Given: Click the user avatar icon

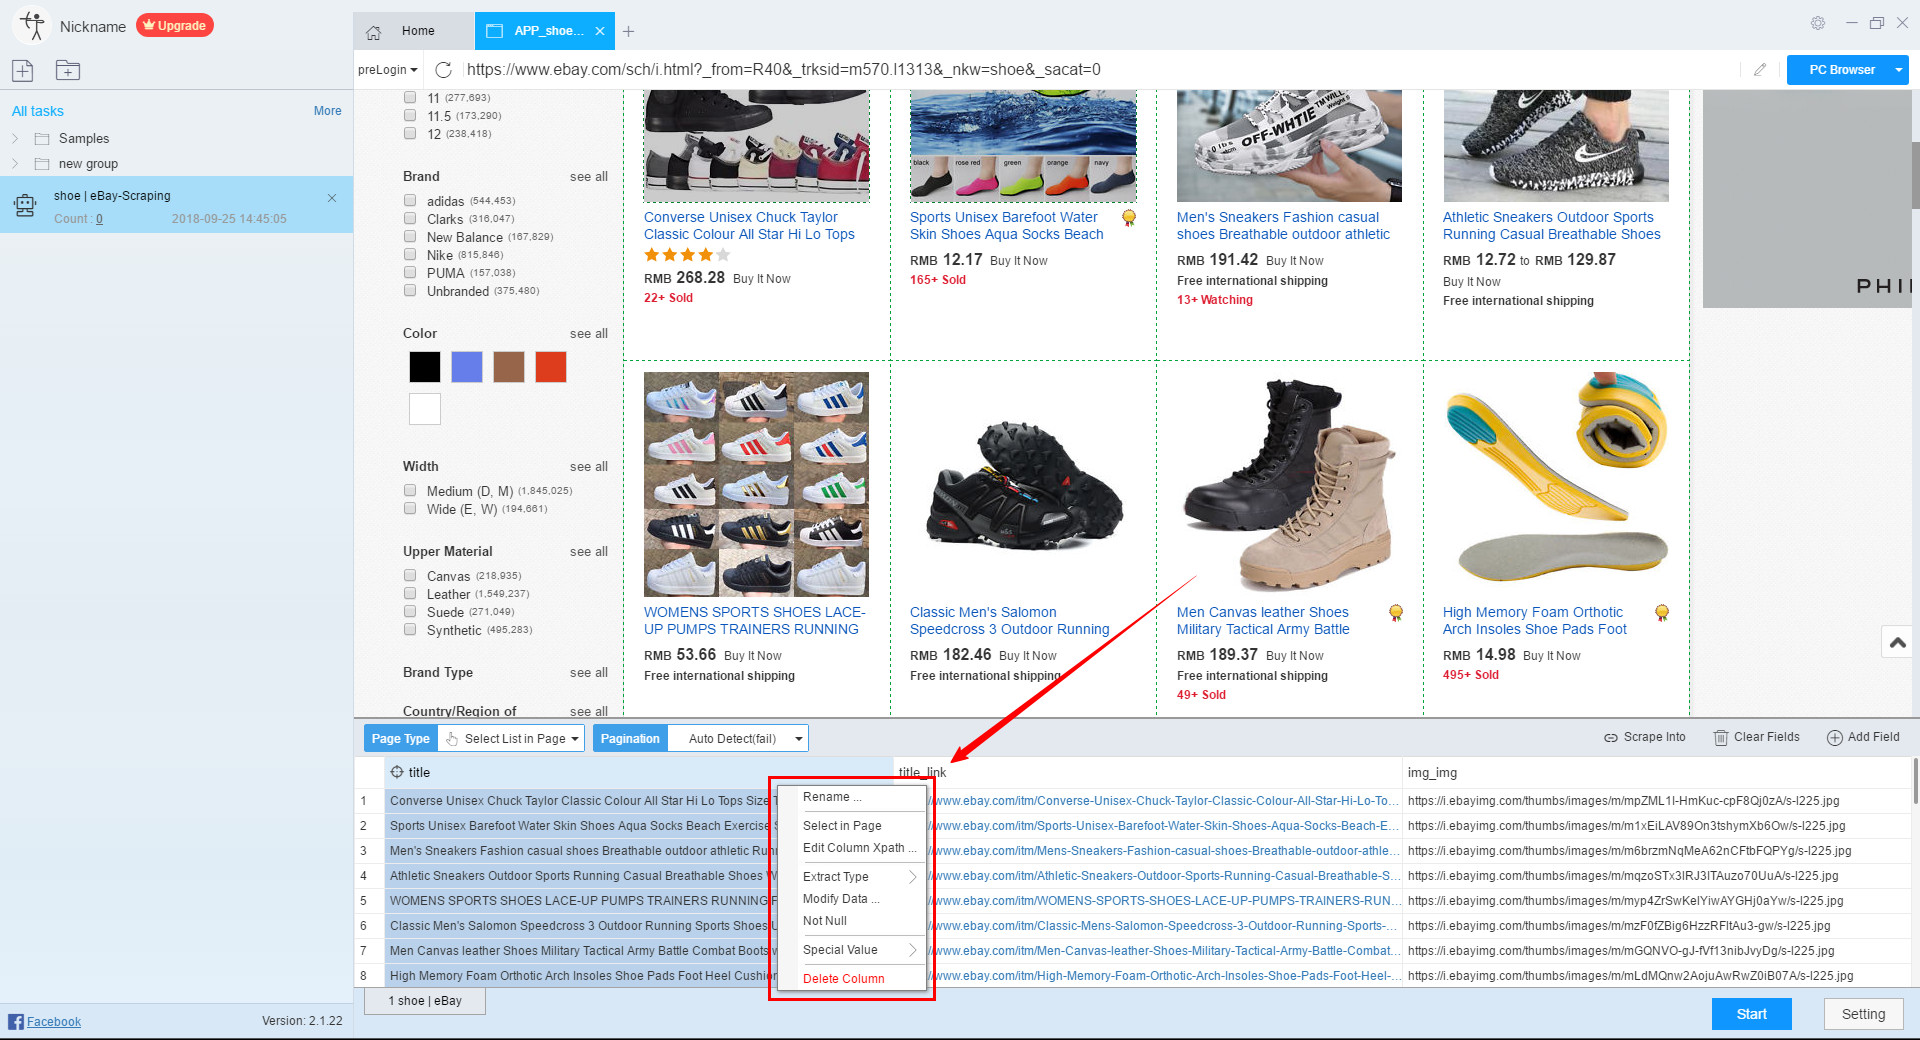Looking at the screenshot, I should [x=31, y=25].
